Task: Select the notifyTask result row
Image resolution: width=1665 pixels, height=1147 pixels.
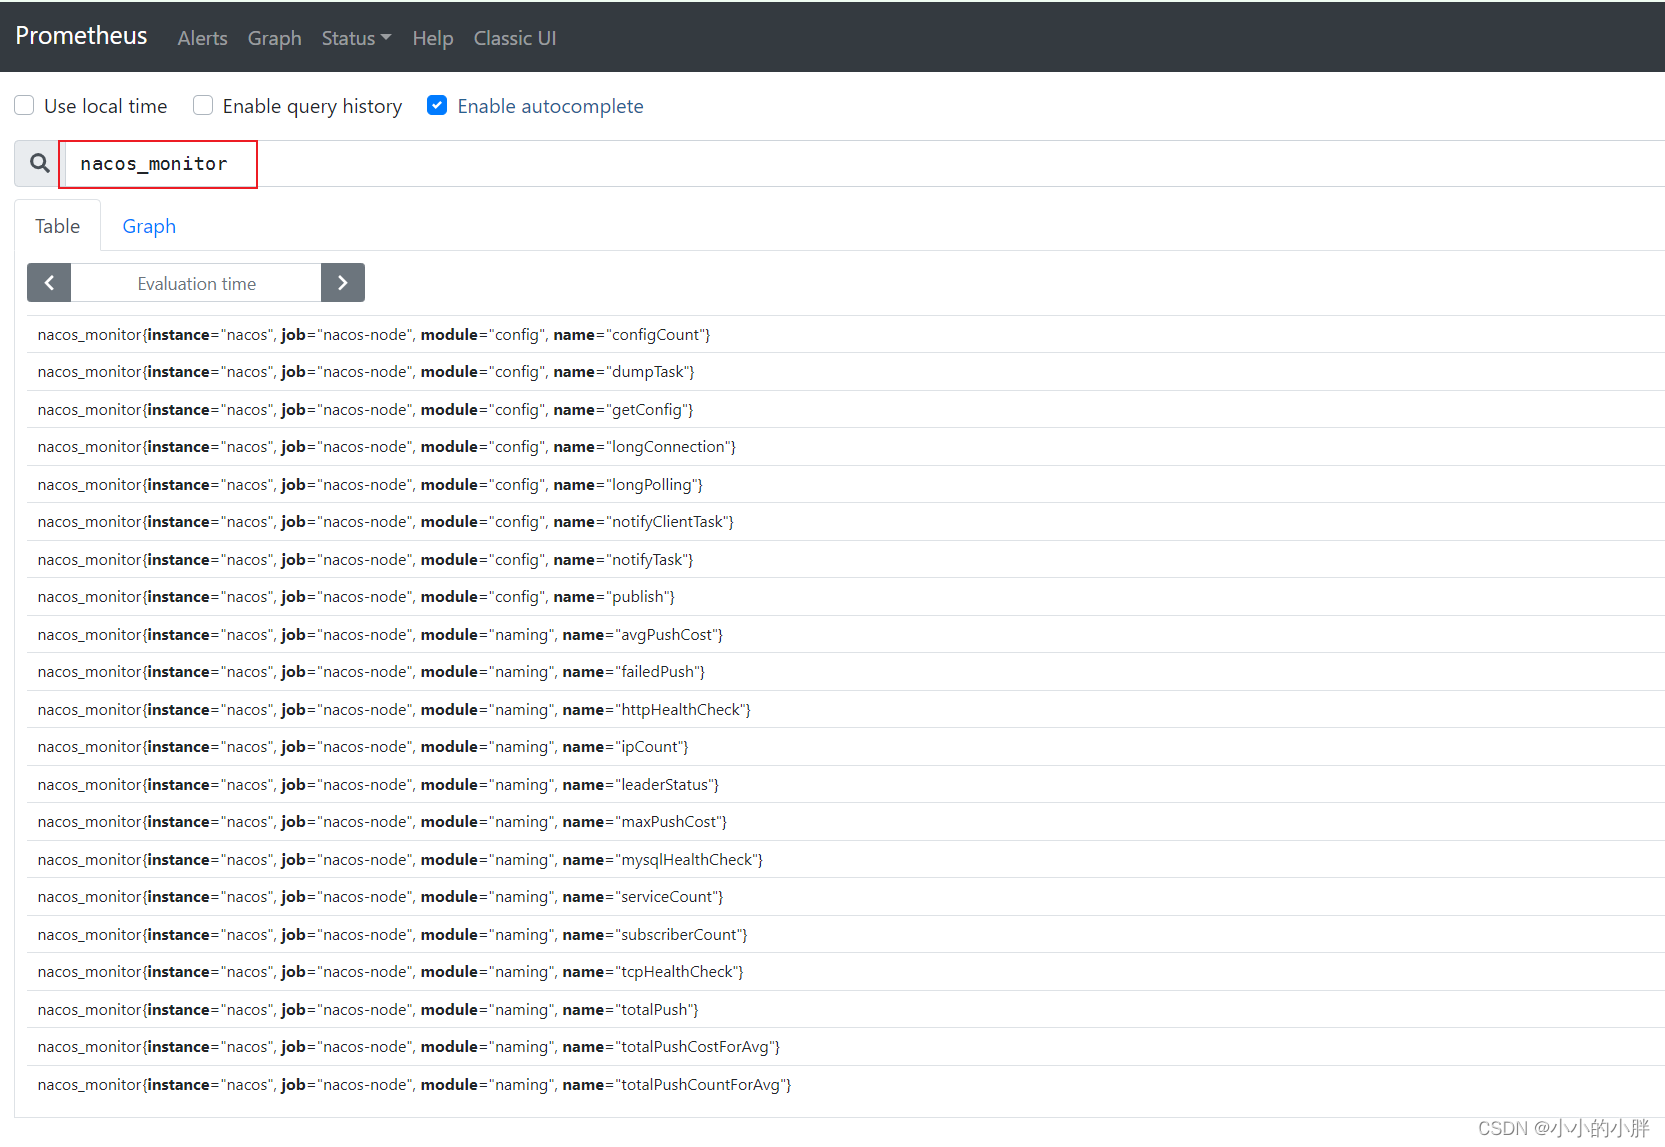Action: pyautogui.click(x=846, y=560)
